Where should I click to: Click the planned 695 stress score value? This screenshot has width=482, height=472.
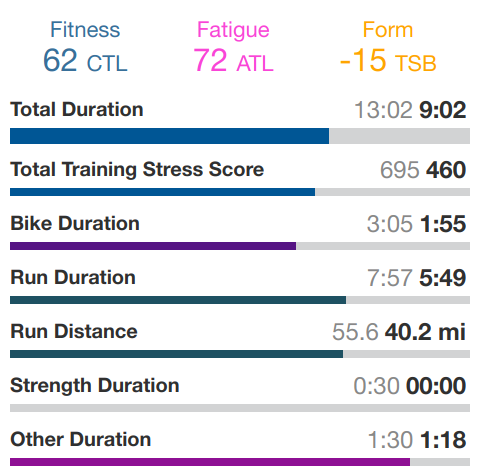(399, 170)
